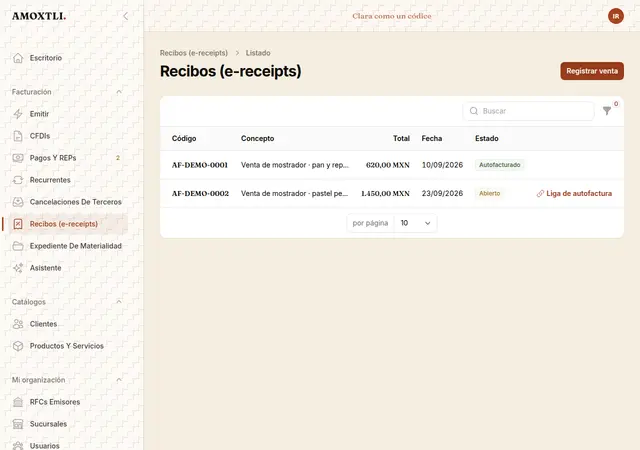
Task: Click the Usuarios group icon
Action: tap(18, 446)
